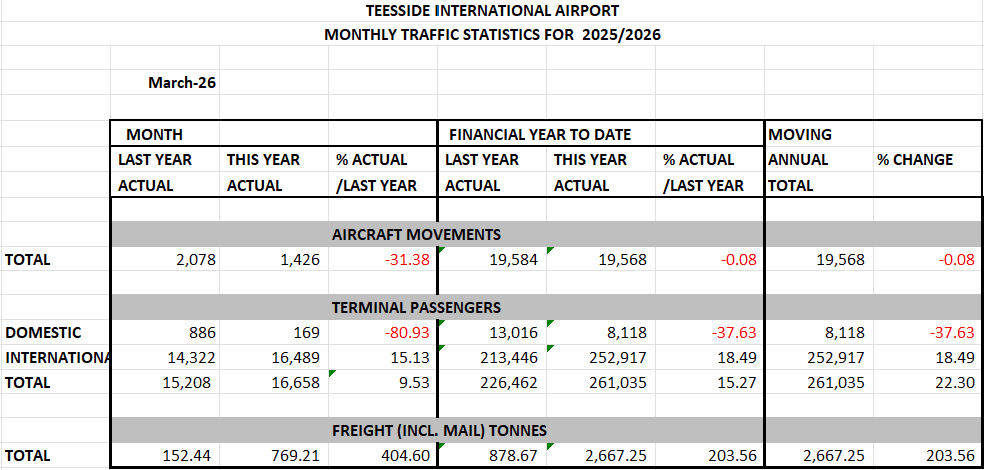Select 2,667.25 in the financial year column
The height and width of the screenshot is (470, 984).
point(601,456)
